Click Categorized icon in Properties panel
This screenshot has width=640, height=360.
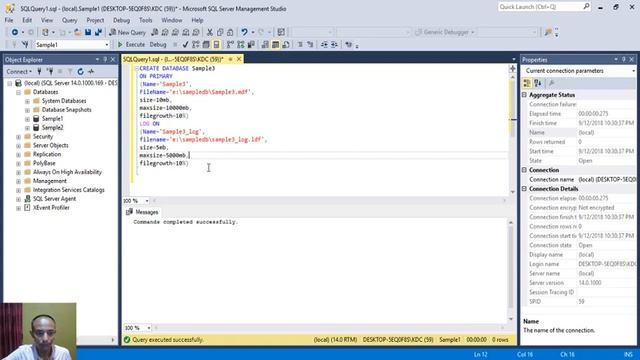tap(527, 83)
